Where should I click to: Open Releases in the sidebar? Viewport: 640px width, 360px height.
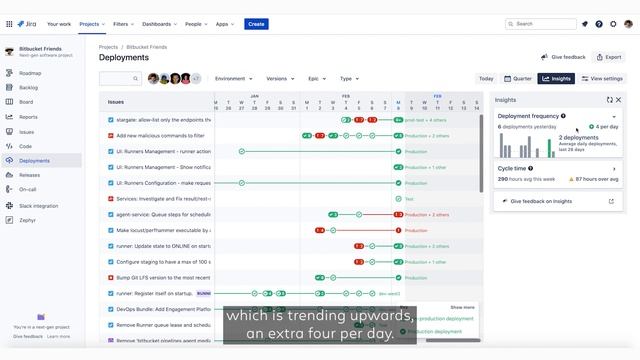coord(29,175)
